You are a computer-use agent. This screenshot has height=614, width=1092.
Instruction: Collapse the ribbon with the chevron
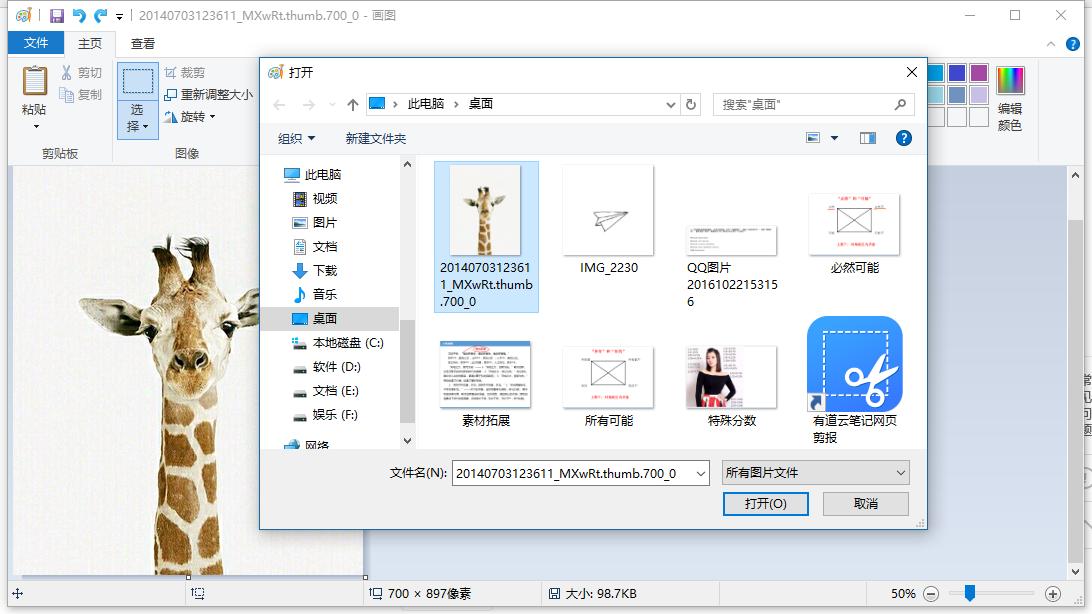point(1051,43)
